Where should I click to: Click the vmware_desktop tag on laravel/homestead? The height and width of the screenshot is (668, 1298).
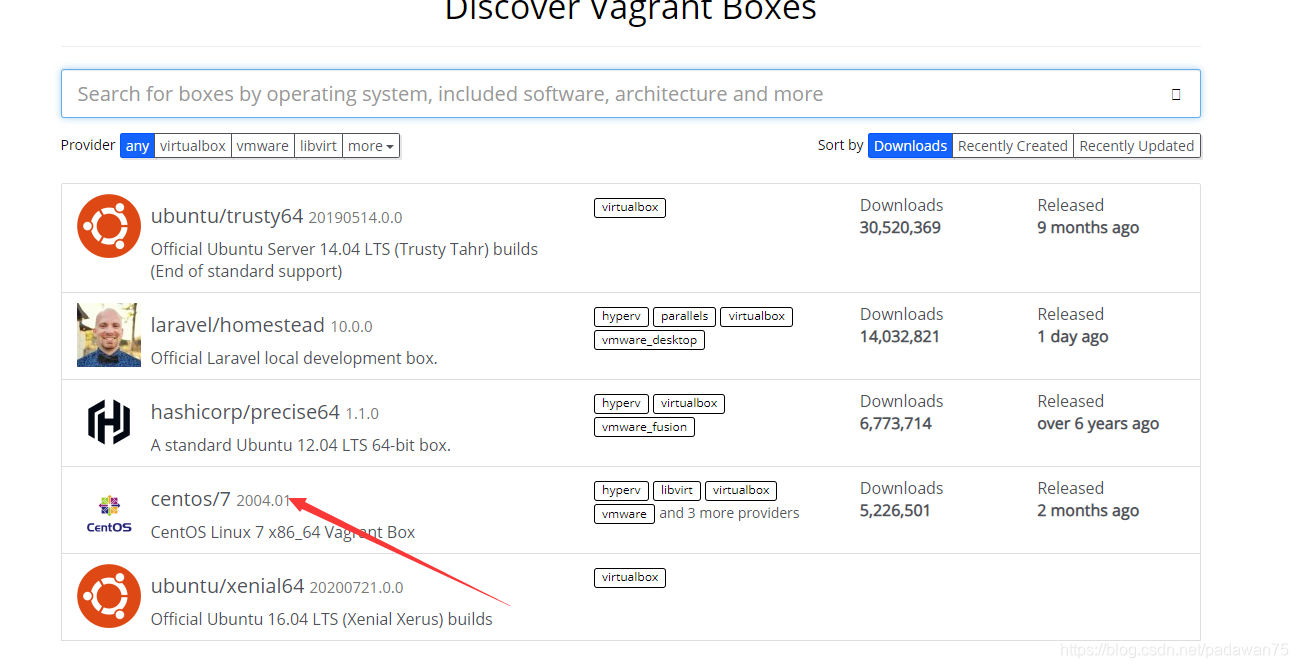pyautogui.click(x=649, y=340)
